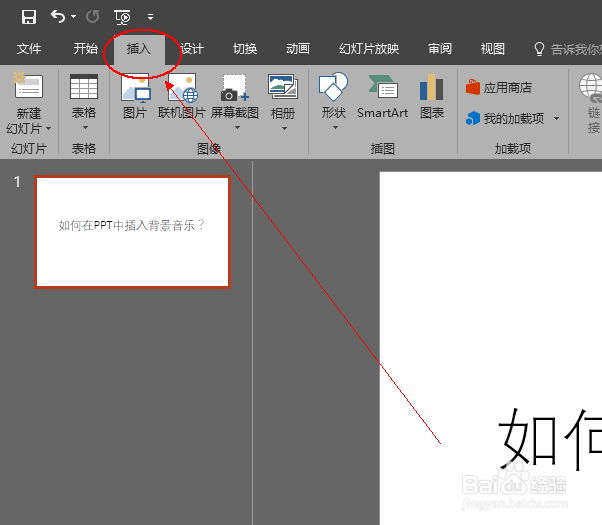Click the 屏幕截图 camera icon
Screen dimensions: 602x525
235,88
